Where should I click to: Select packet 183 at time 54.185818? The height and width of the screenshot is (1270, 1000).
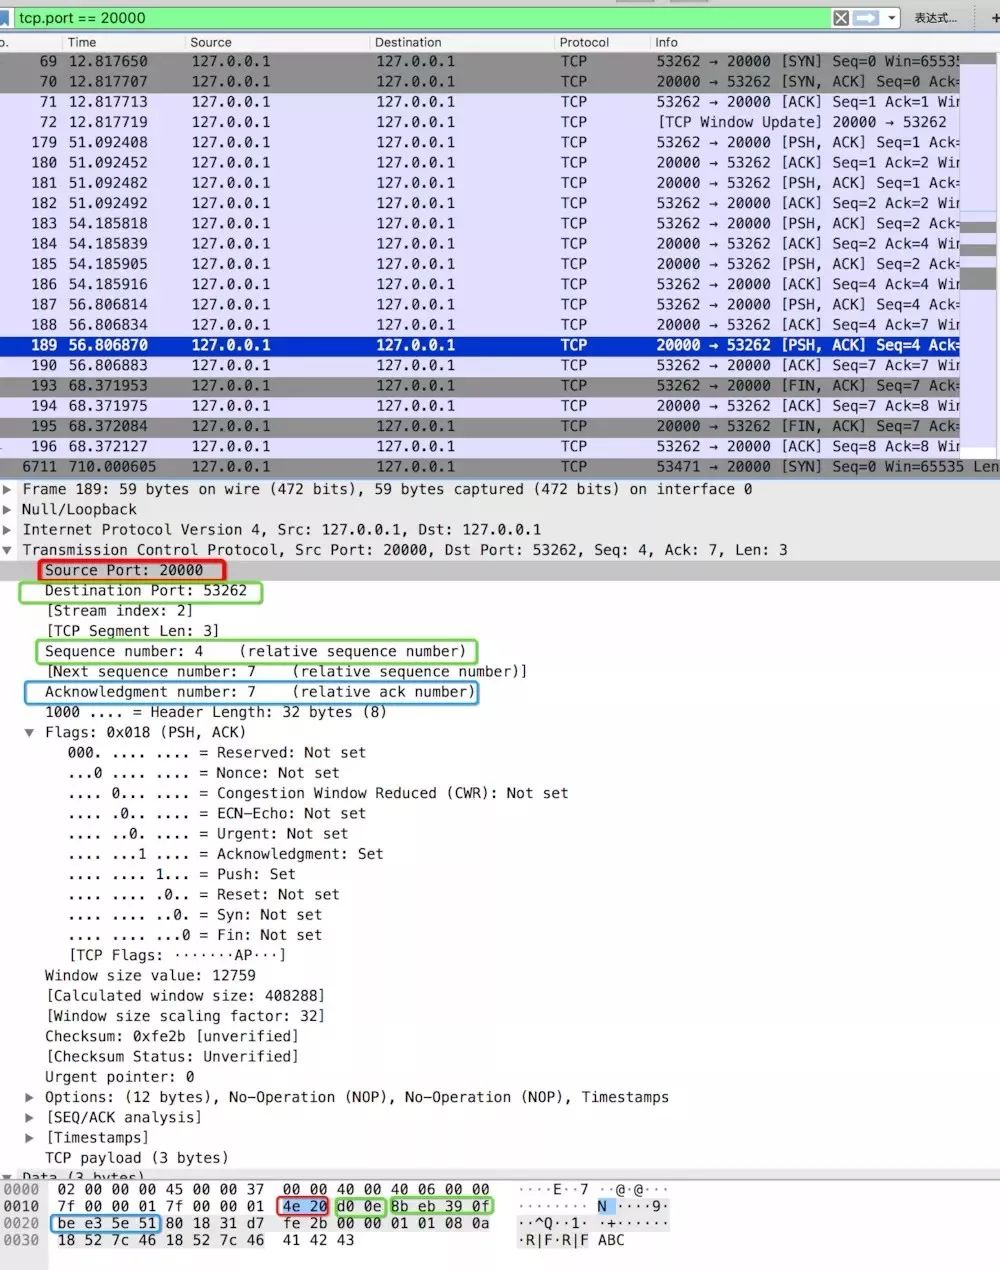coord(480,223)
